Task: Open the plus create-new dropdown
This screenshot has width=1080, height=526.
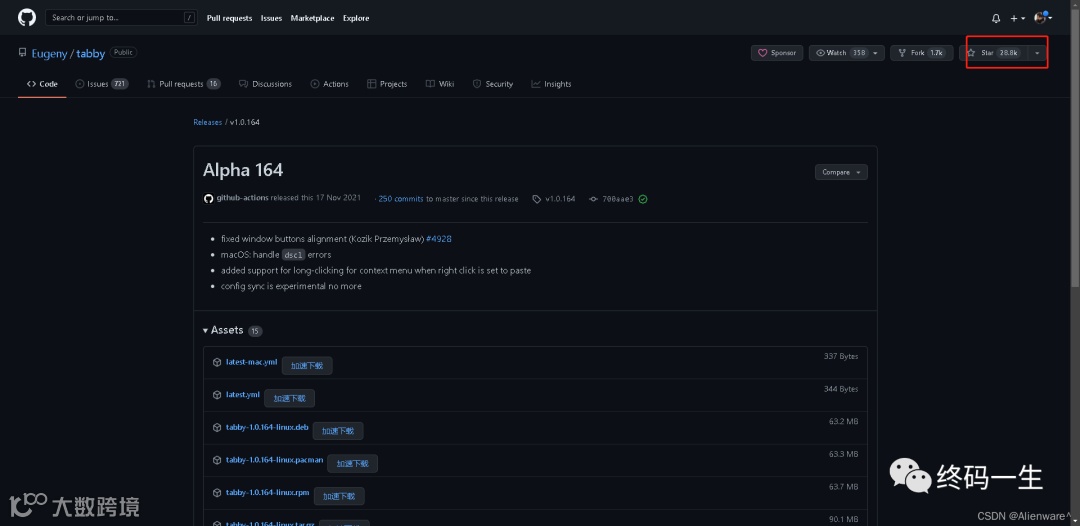Action: click(x=1018, y=19)
